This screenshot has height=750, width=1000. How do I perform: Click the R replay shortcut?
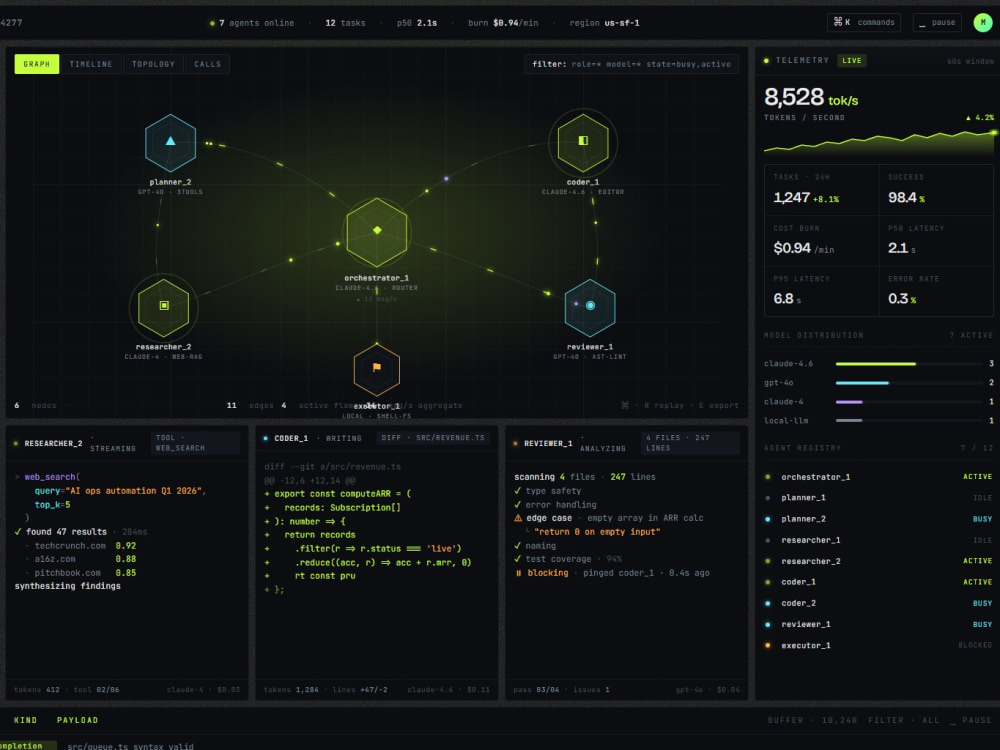tap(663, 405)
